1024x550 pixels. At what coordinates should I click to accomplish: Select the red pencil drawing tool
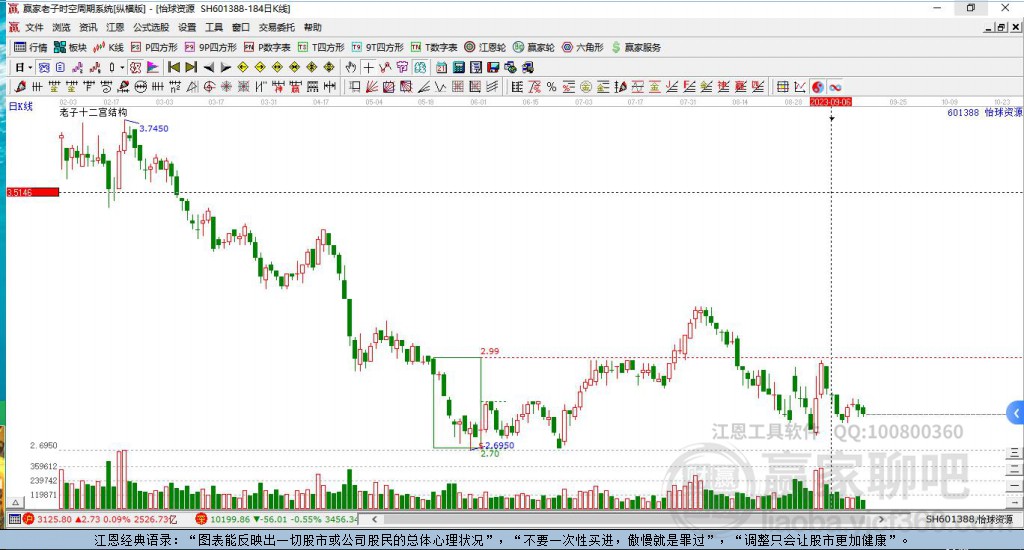20,87
